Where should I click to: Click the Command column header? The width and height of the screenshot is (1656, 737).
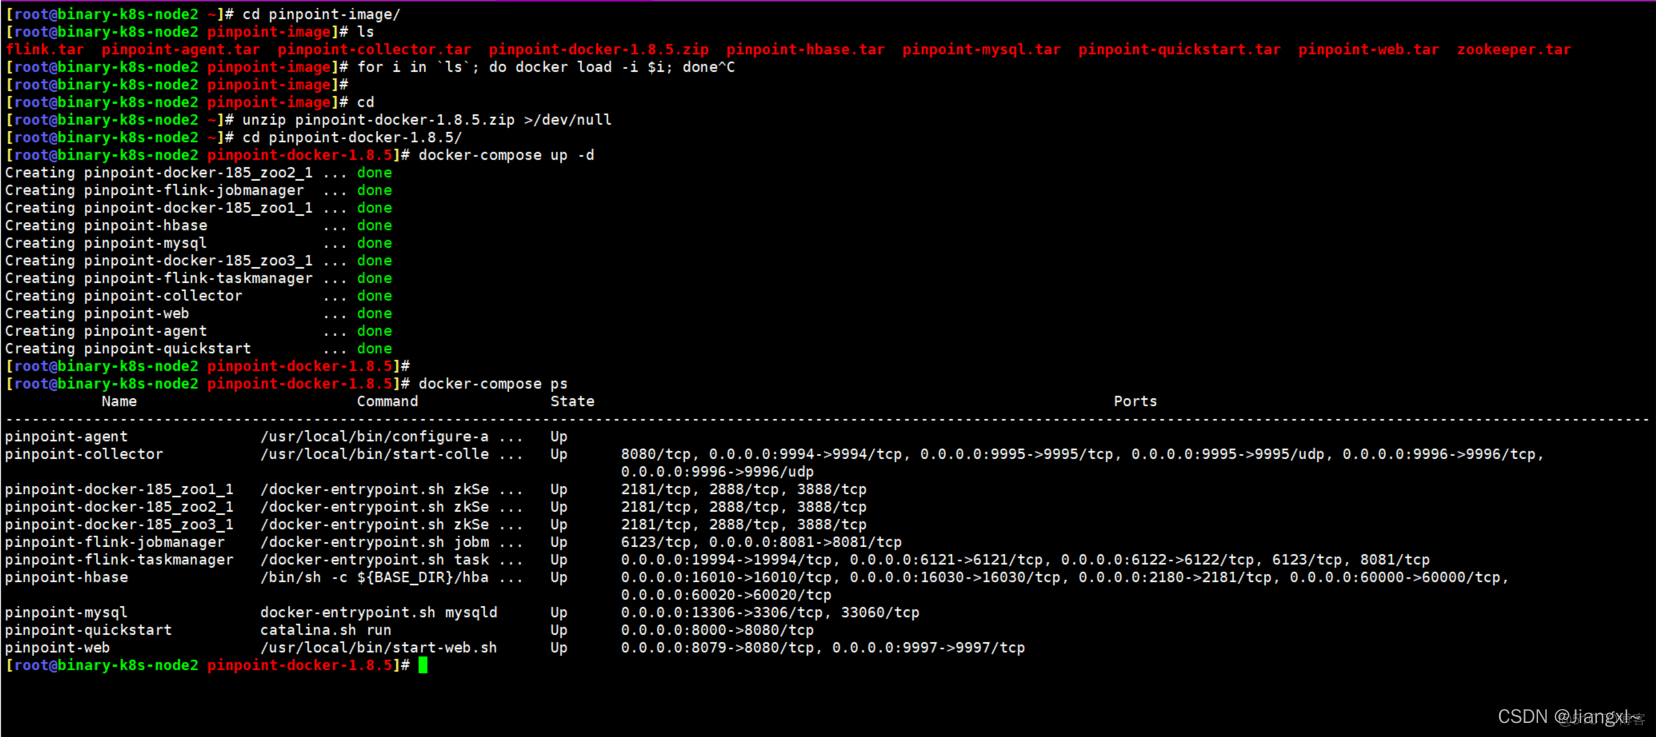click(388, 402)
